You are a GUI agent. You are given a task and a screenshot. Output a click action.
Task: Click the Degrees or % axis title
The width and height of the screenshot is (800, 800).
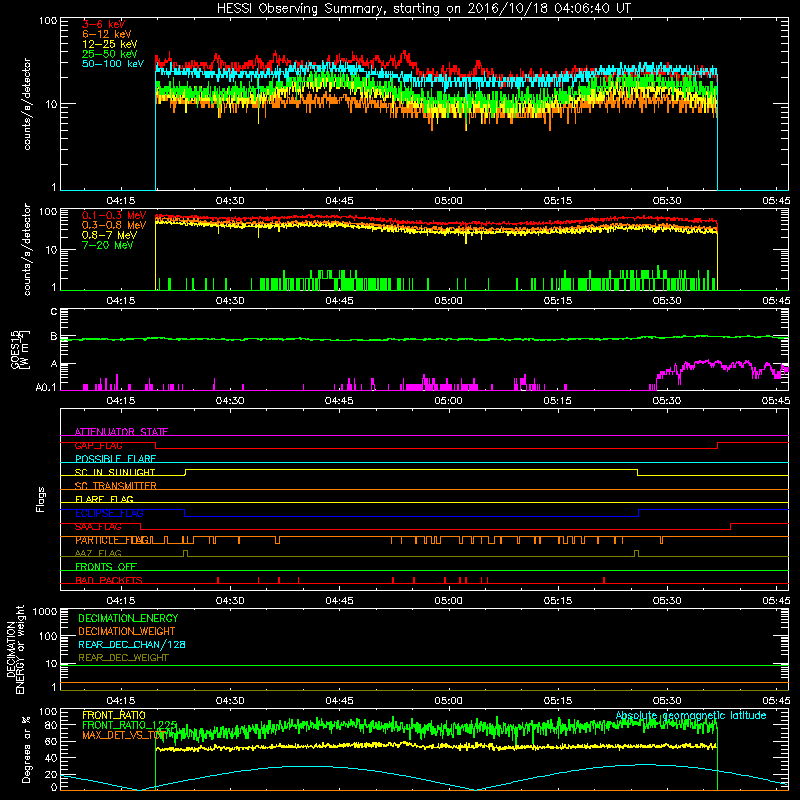pyautogui.click(x=26, y=749)
